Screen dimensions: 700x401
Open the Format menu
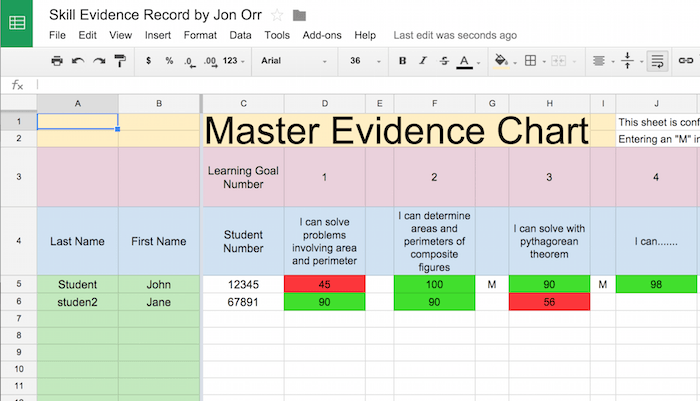tap(200, 35)
